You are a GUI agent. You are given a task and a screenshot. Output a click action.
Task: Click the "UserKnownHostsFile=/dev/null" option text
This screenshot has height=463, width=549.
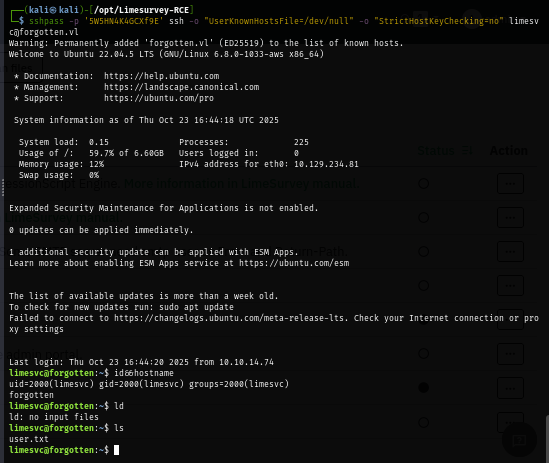click(279, 21)
